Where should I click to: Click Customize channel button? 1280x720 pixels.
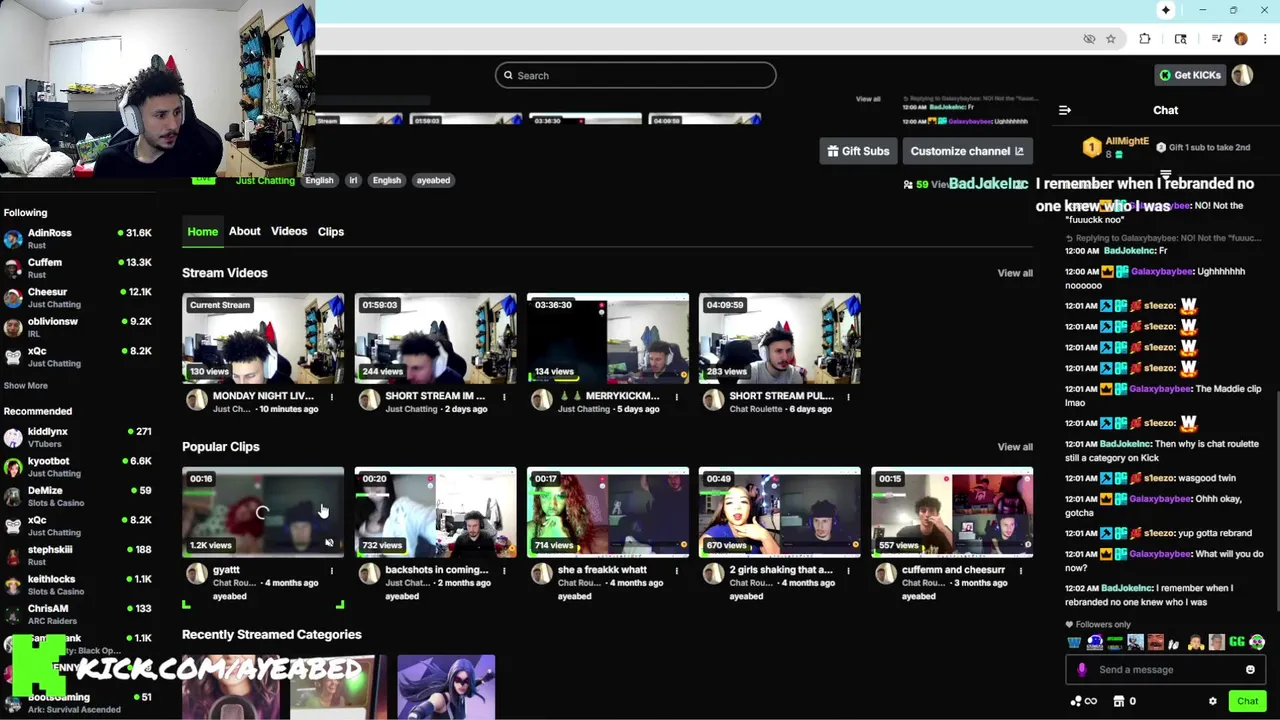click(967, 151)
